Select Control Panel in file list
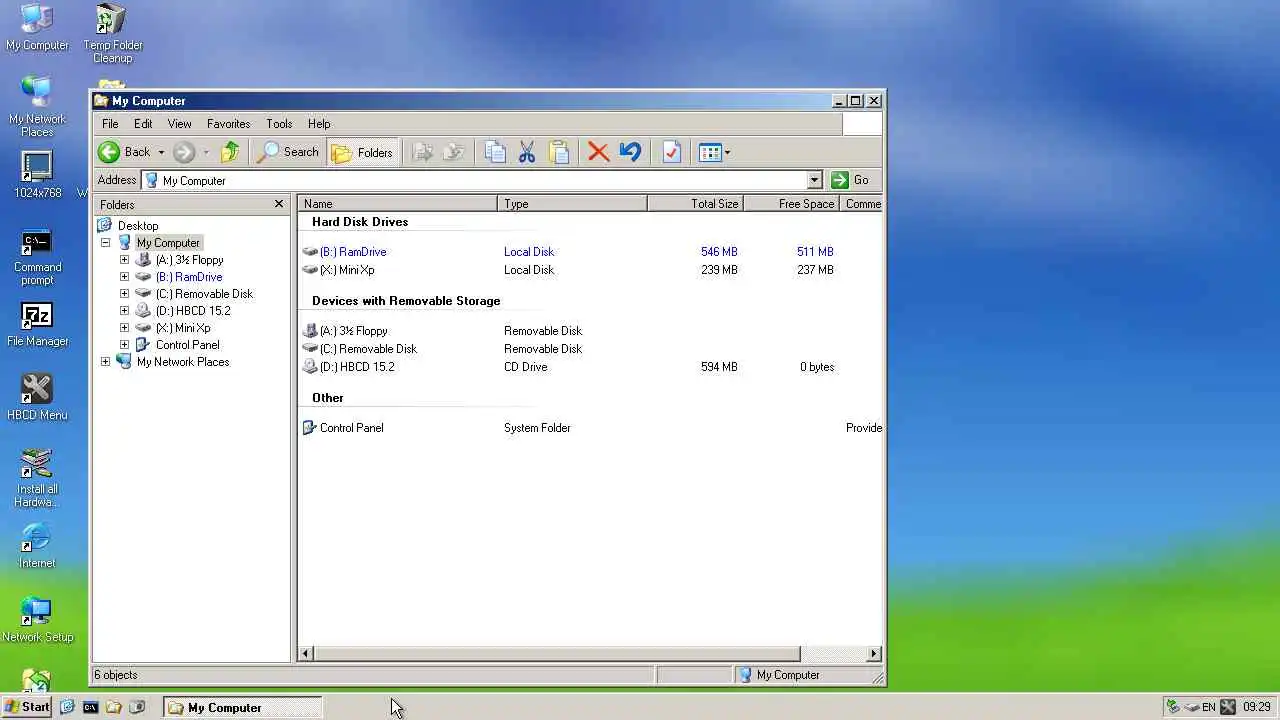Image resolution: width=1280 pixels, height=720 pixels. (351, 428)
